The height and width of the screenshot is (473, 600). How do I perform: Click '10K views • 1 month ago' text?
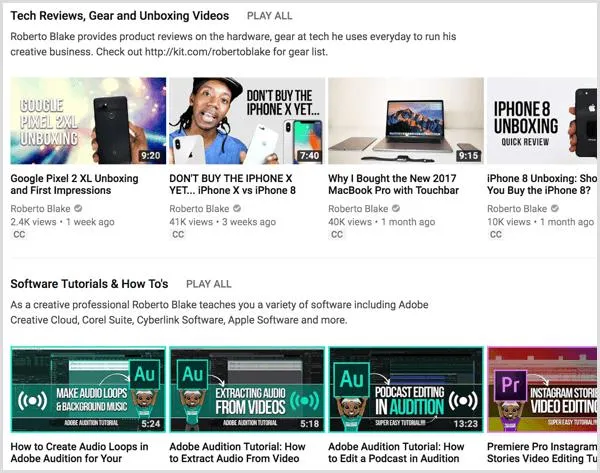pos(540,222)
